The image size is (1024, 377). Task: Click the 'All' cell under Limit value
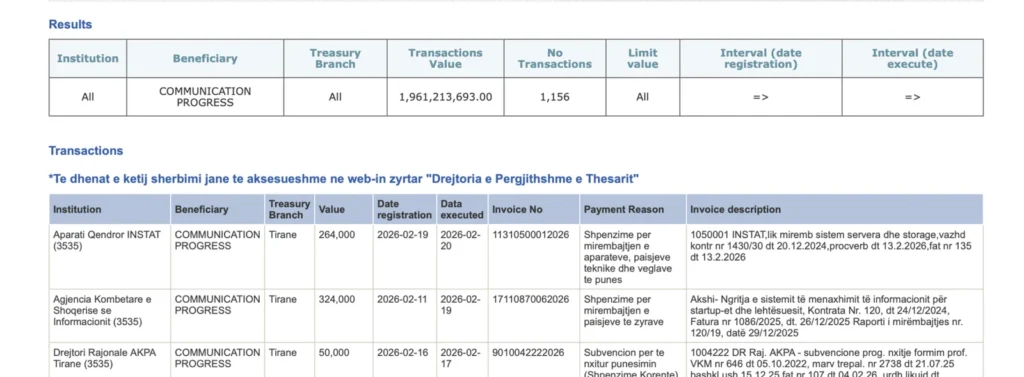(643, 97)
